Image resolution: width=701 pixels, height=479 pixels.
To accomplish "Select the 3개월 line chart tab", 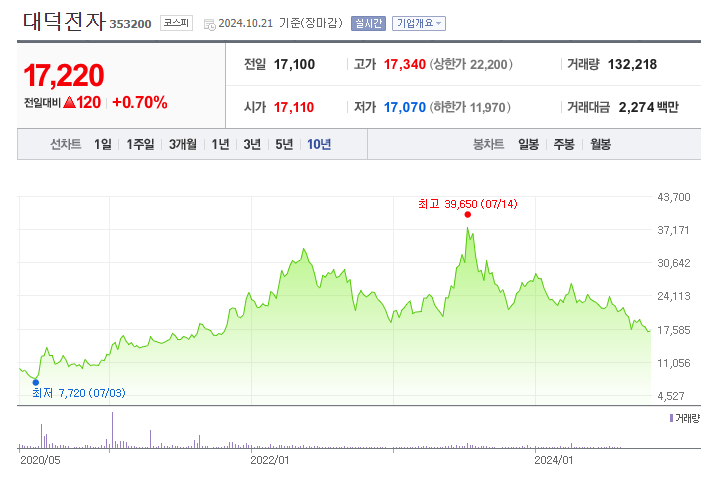I will point(182,144).
